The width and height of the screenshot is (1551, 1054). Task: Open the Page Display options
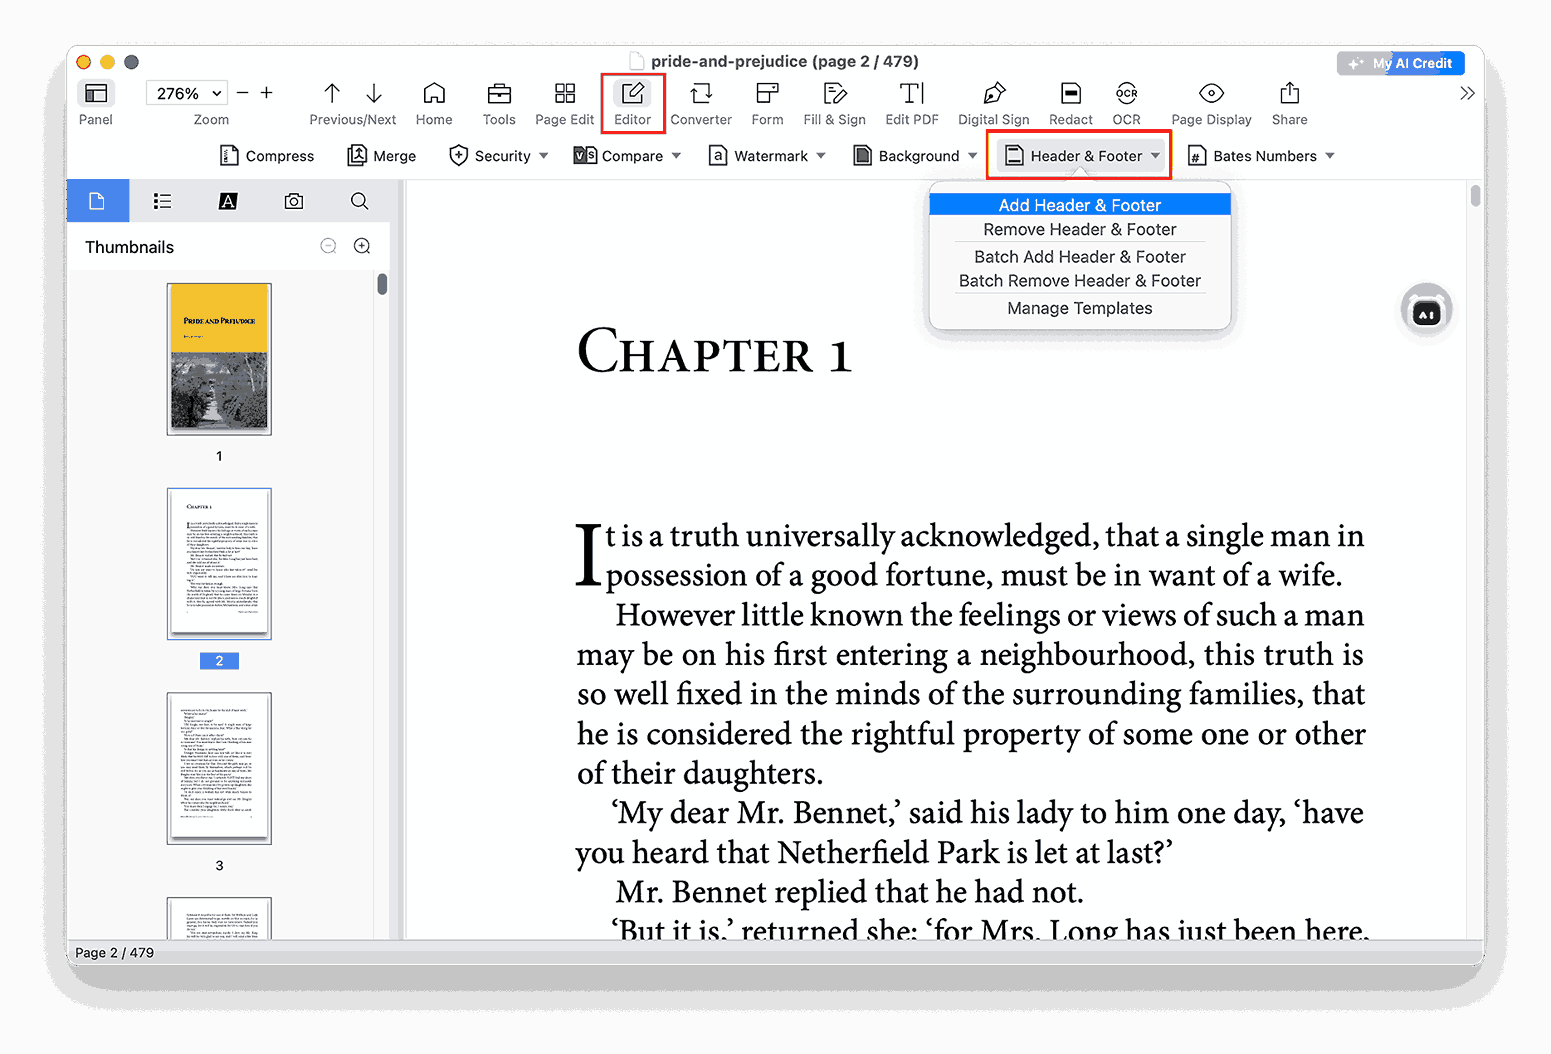(1211, 93)
